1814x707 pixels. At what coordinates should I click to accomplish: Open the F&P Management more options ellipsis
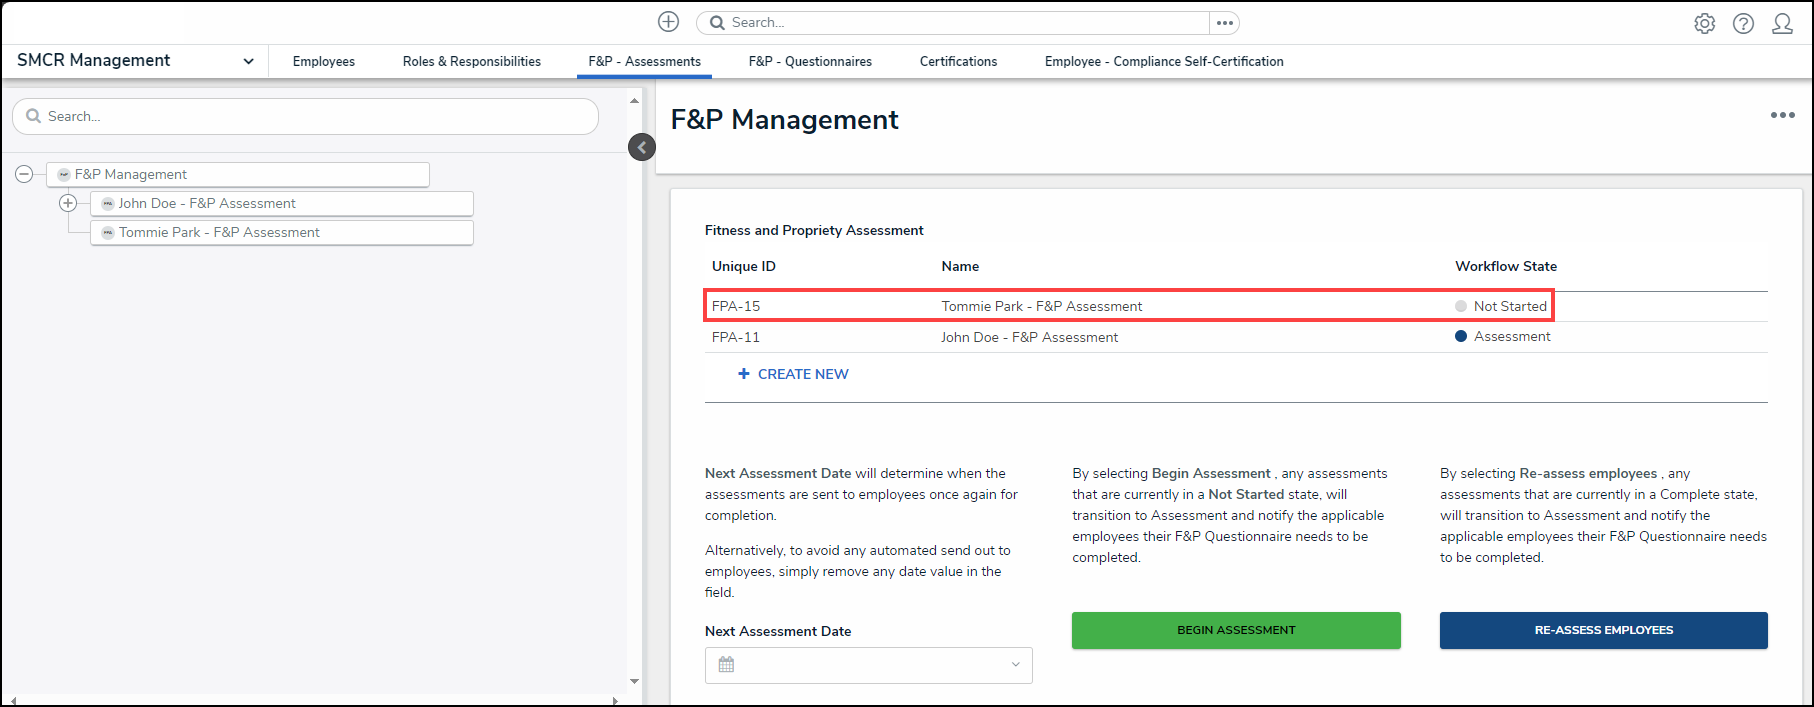1782,116
